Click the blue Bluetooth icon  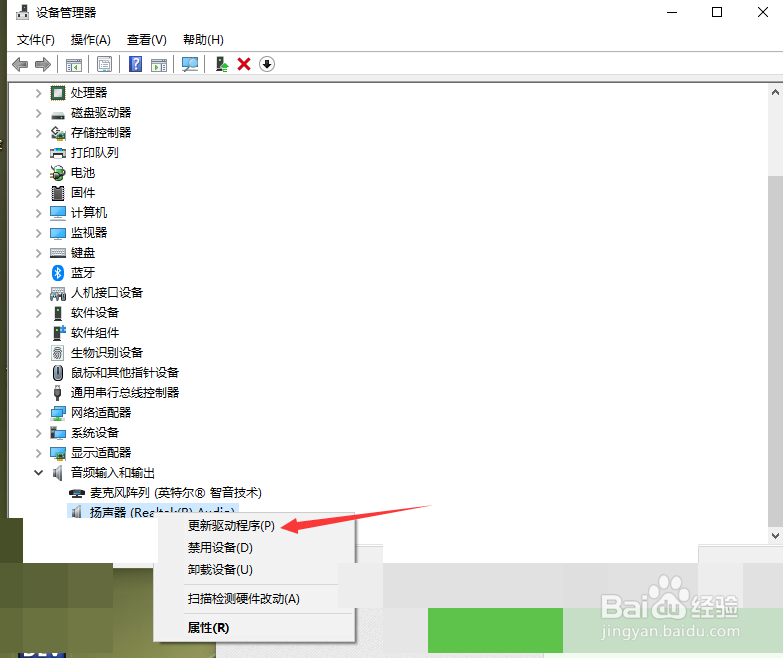tap(58, 273)
